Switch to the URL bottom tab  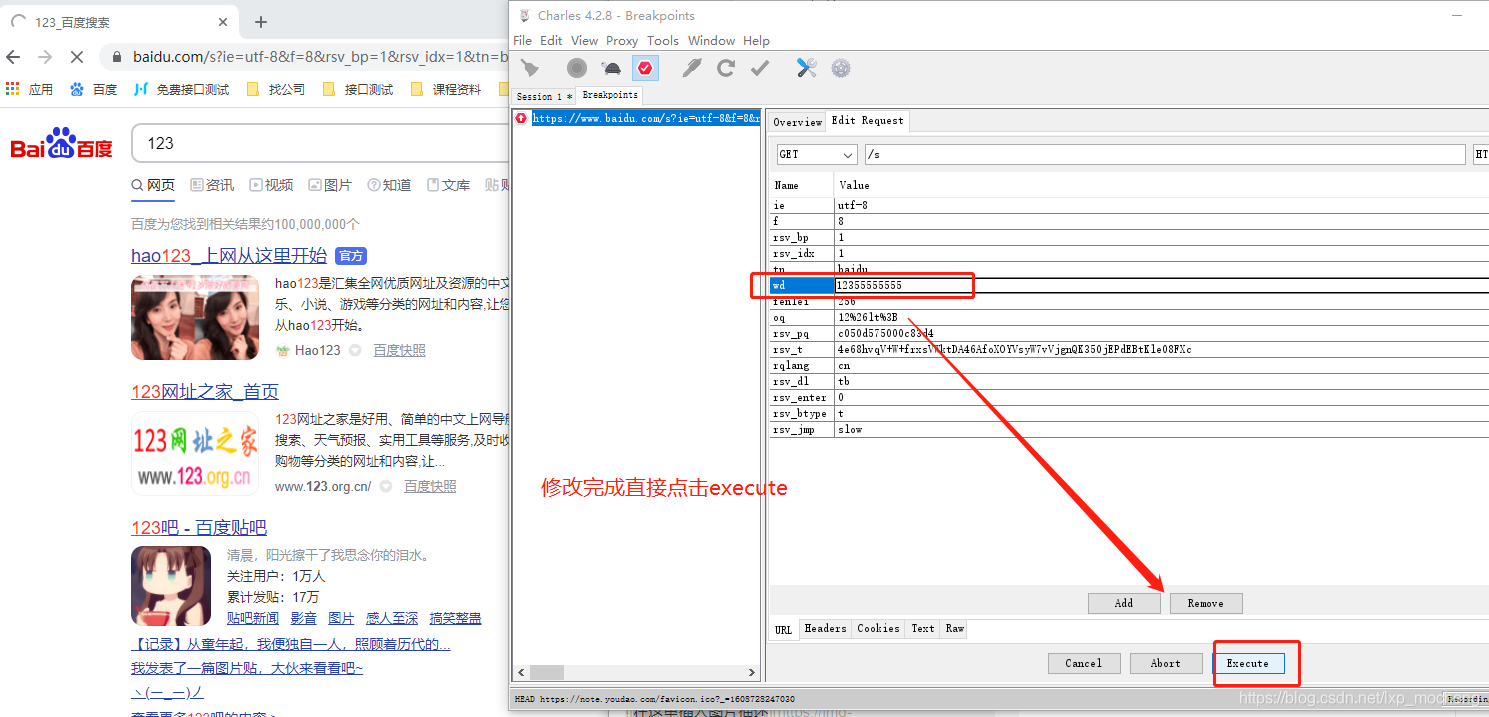(x=783, y=630)
